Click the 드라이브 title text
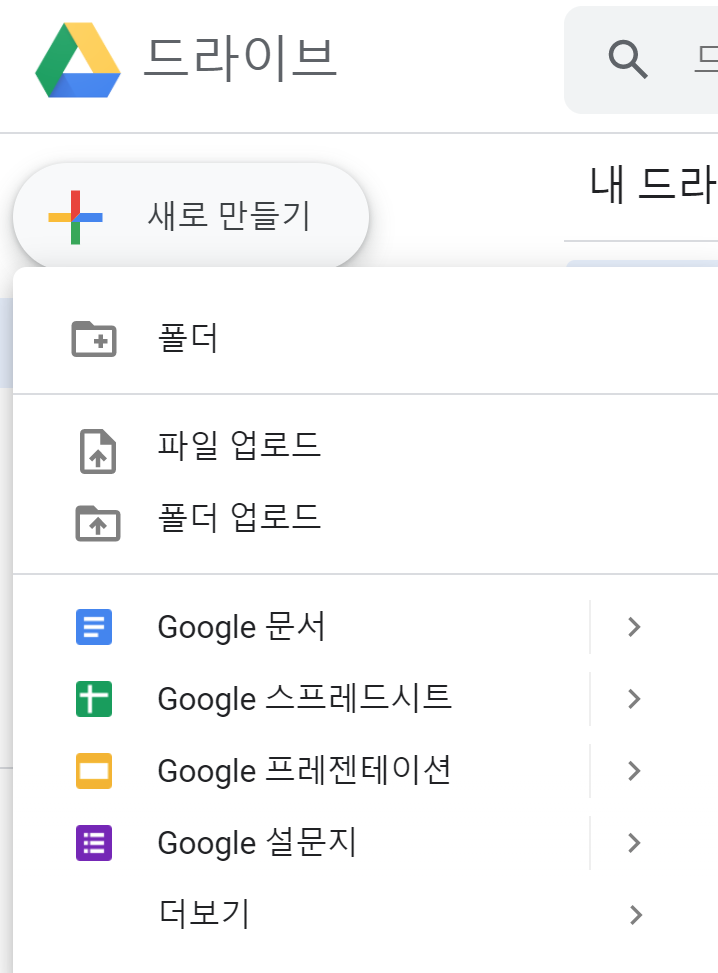This screenshot has height=973, width=718. click(240, 59)
